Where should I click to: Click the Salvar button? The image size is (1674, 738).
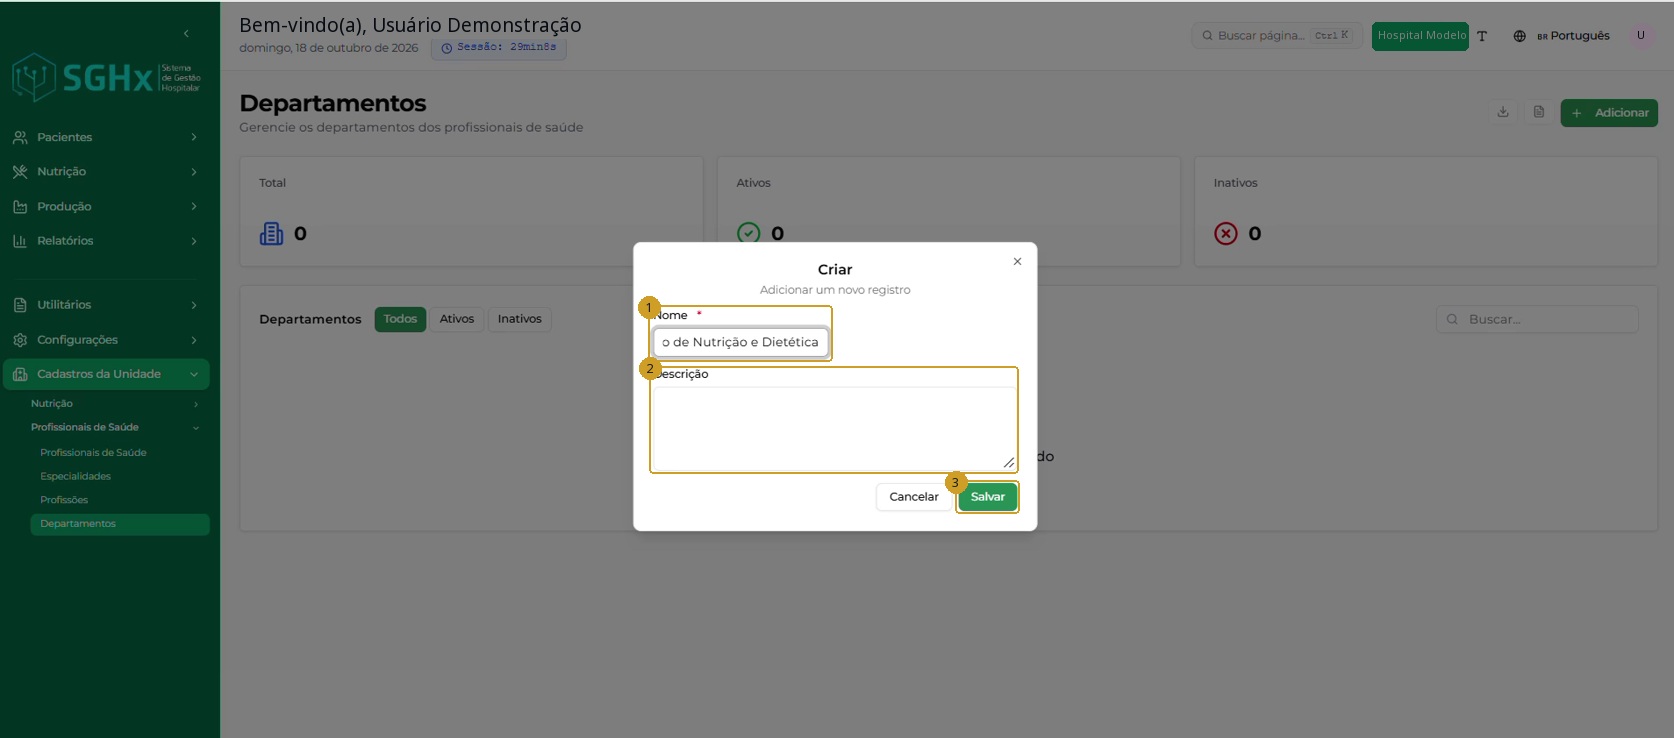click(x=988, y=497)
